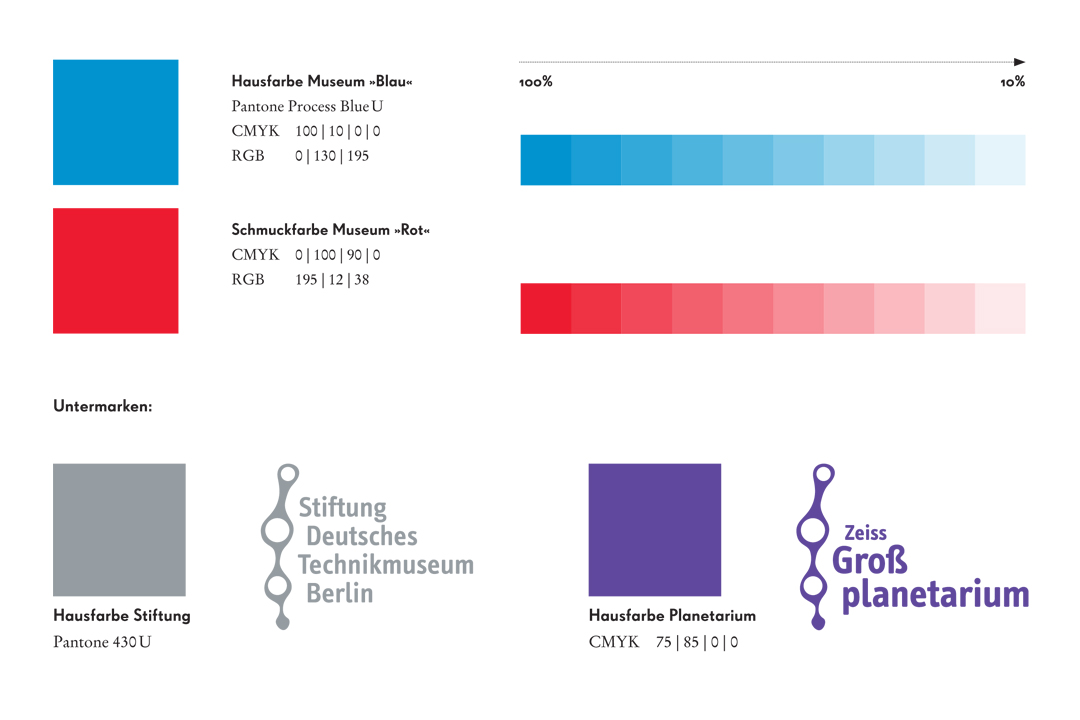Click the Pantone Process Blue U text
This screenshot has height=720, width=1080.
pyautogui.click(x=307, y=106)
